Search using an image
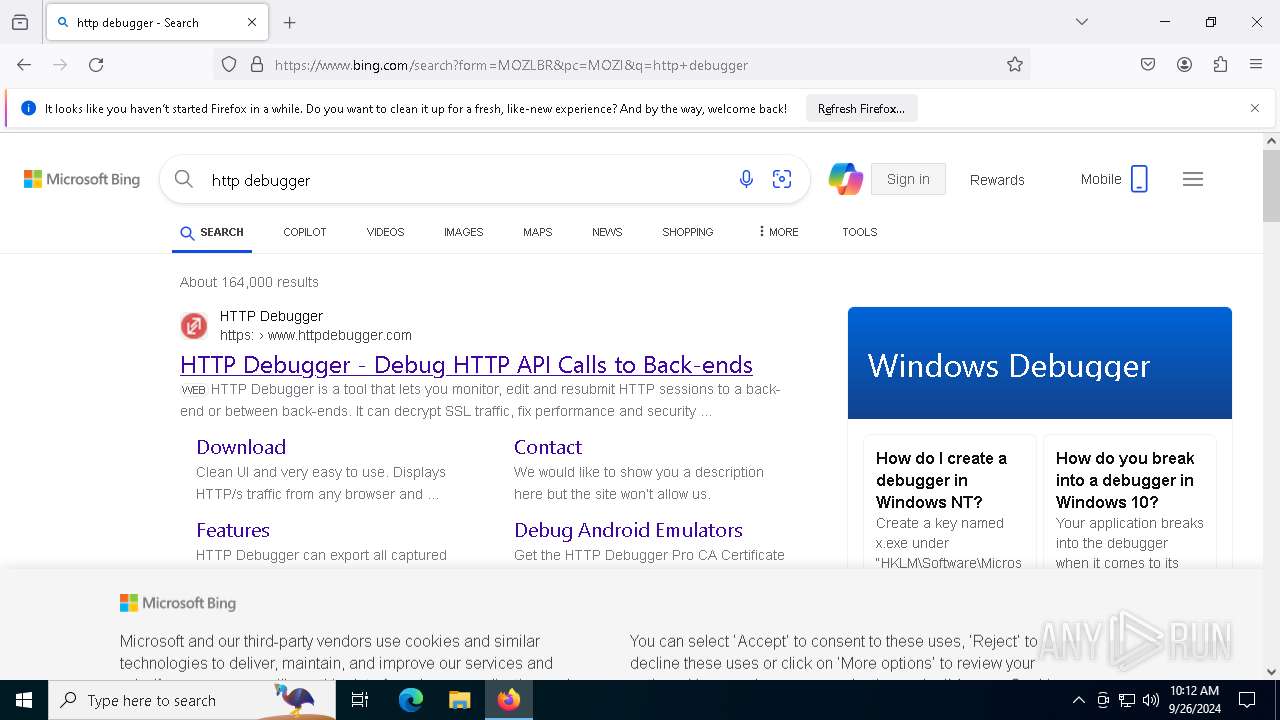This screenshot has width=1280, height=720. pos(782,179)
